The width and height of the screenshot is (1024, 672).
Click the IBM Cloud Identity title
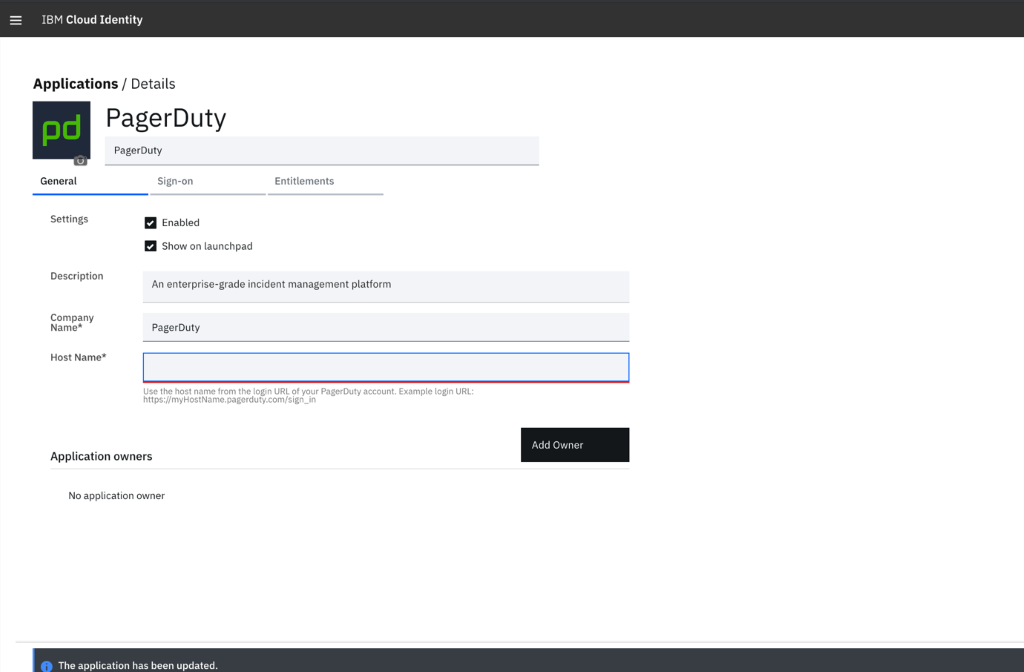(92, 20)
